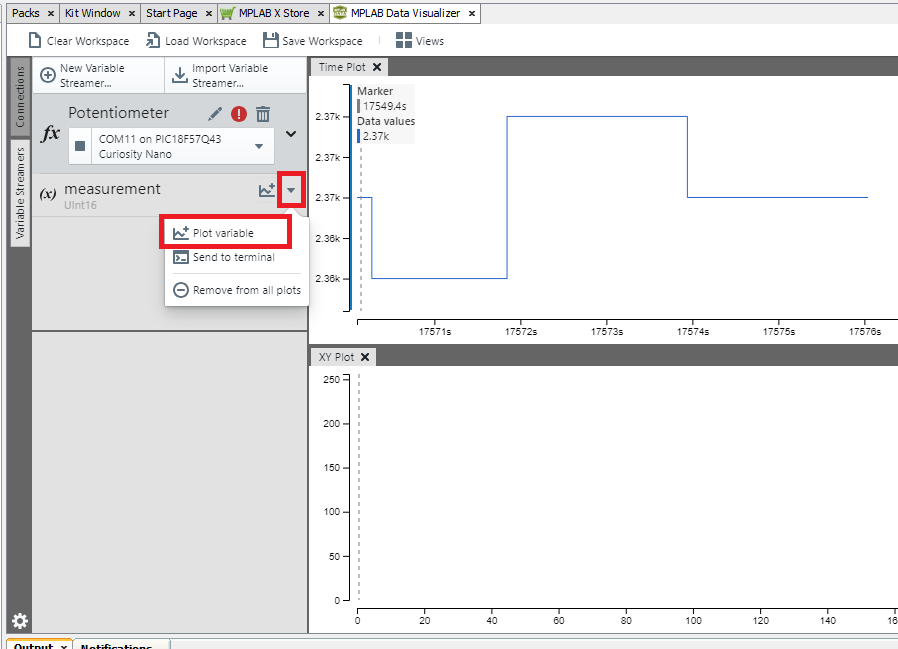Image resolution: width=898 pixels, height=649 pixels.
Task: Click Import Variable Streamer button
Action: coord(235,75)
